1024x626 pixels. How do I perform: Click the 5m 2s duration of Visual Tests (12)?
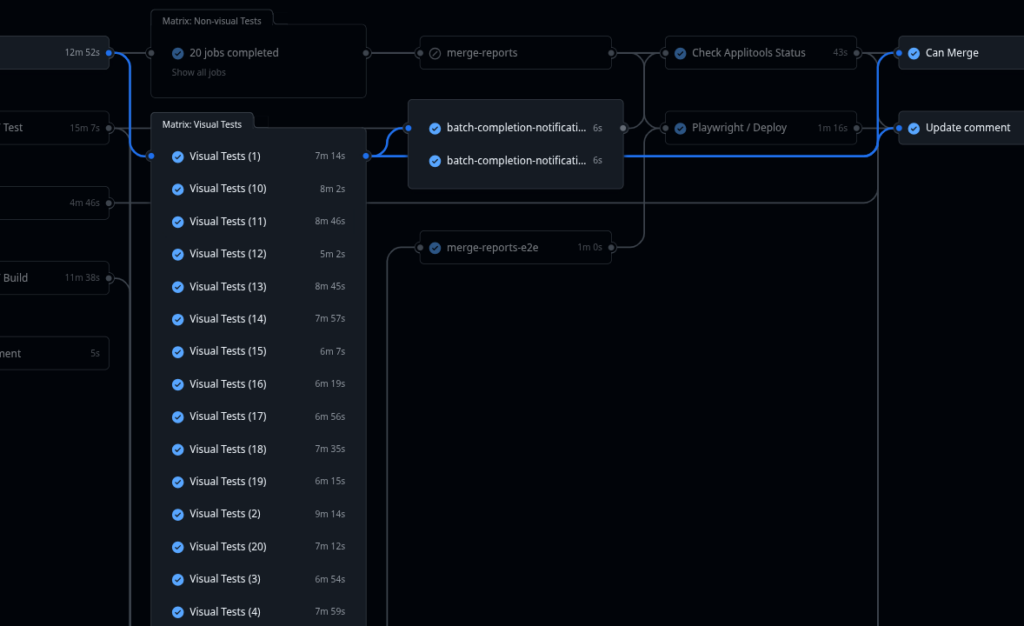332,254
